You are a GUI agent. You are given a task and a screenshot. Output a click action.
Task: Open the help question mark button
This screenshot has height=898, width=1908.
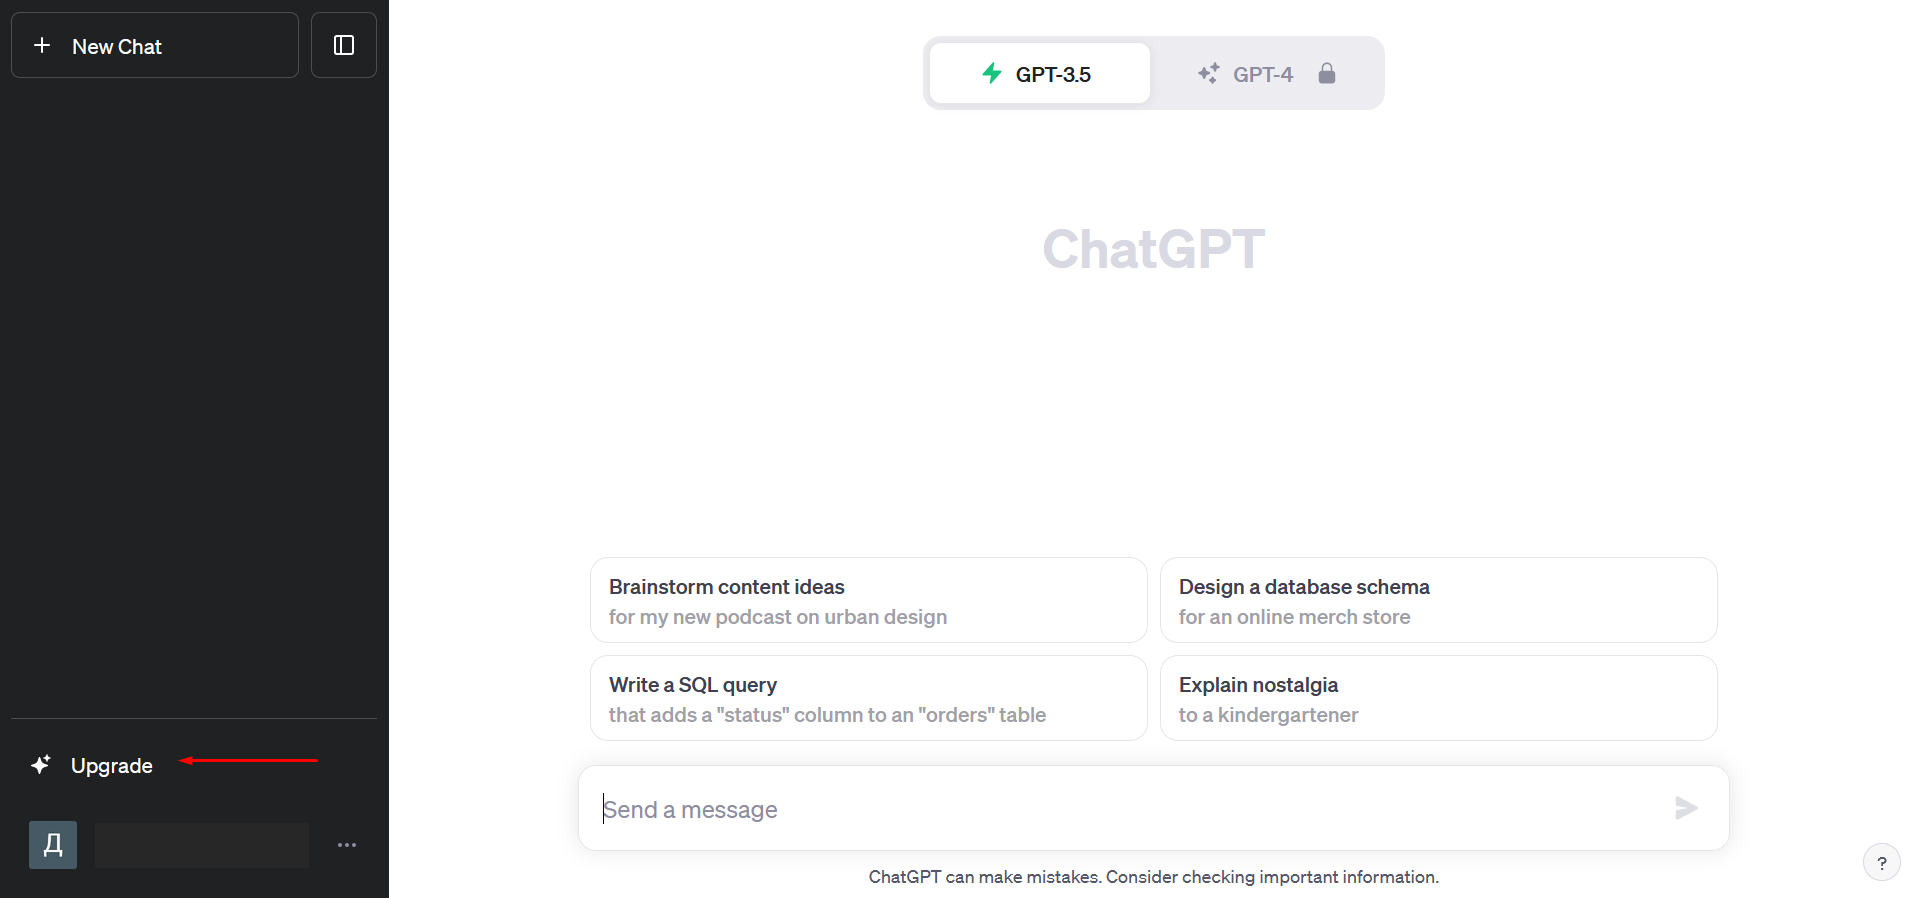point(1882,862)
